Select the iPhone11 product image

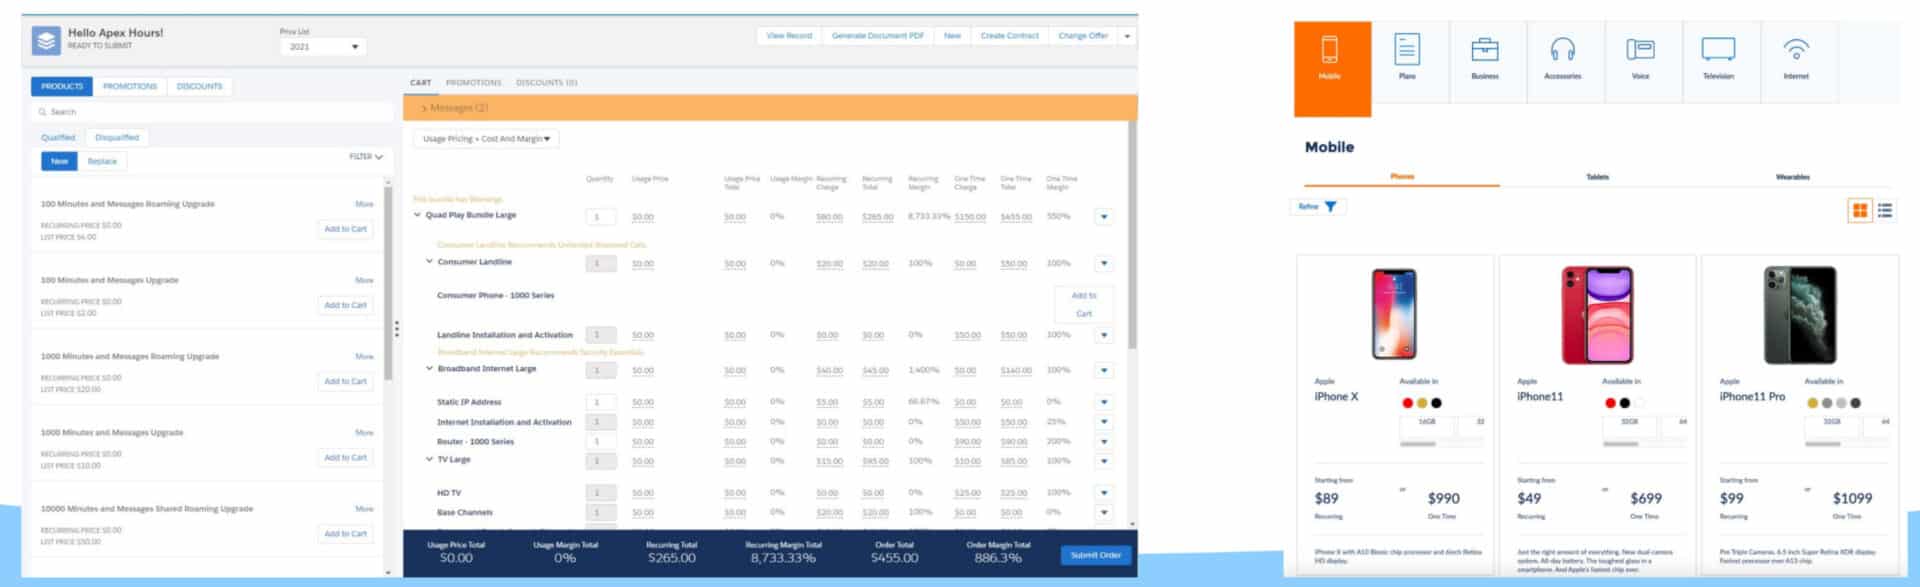[x=1597, y=314]
